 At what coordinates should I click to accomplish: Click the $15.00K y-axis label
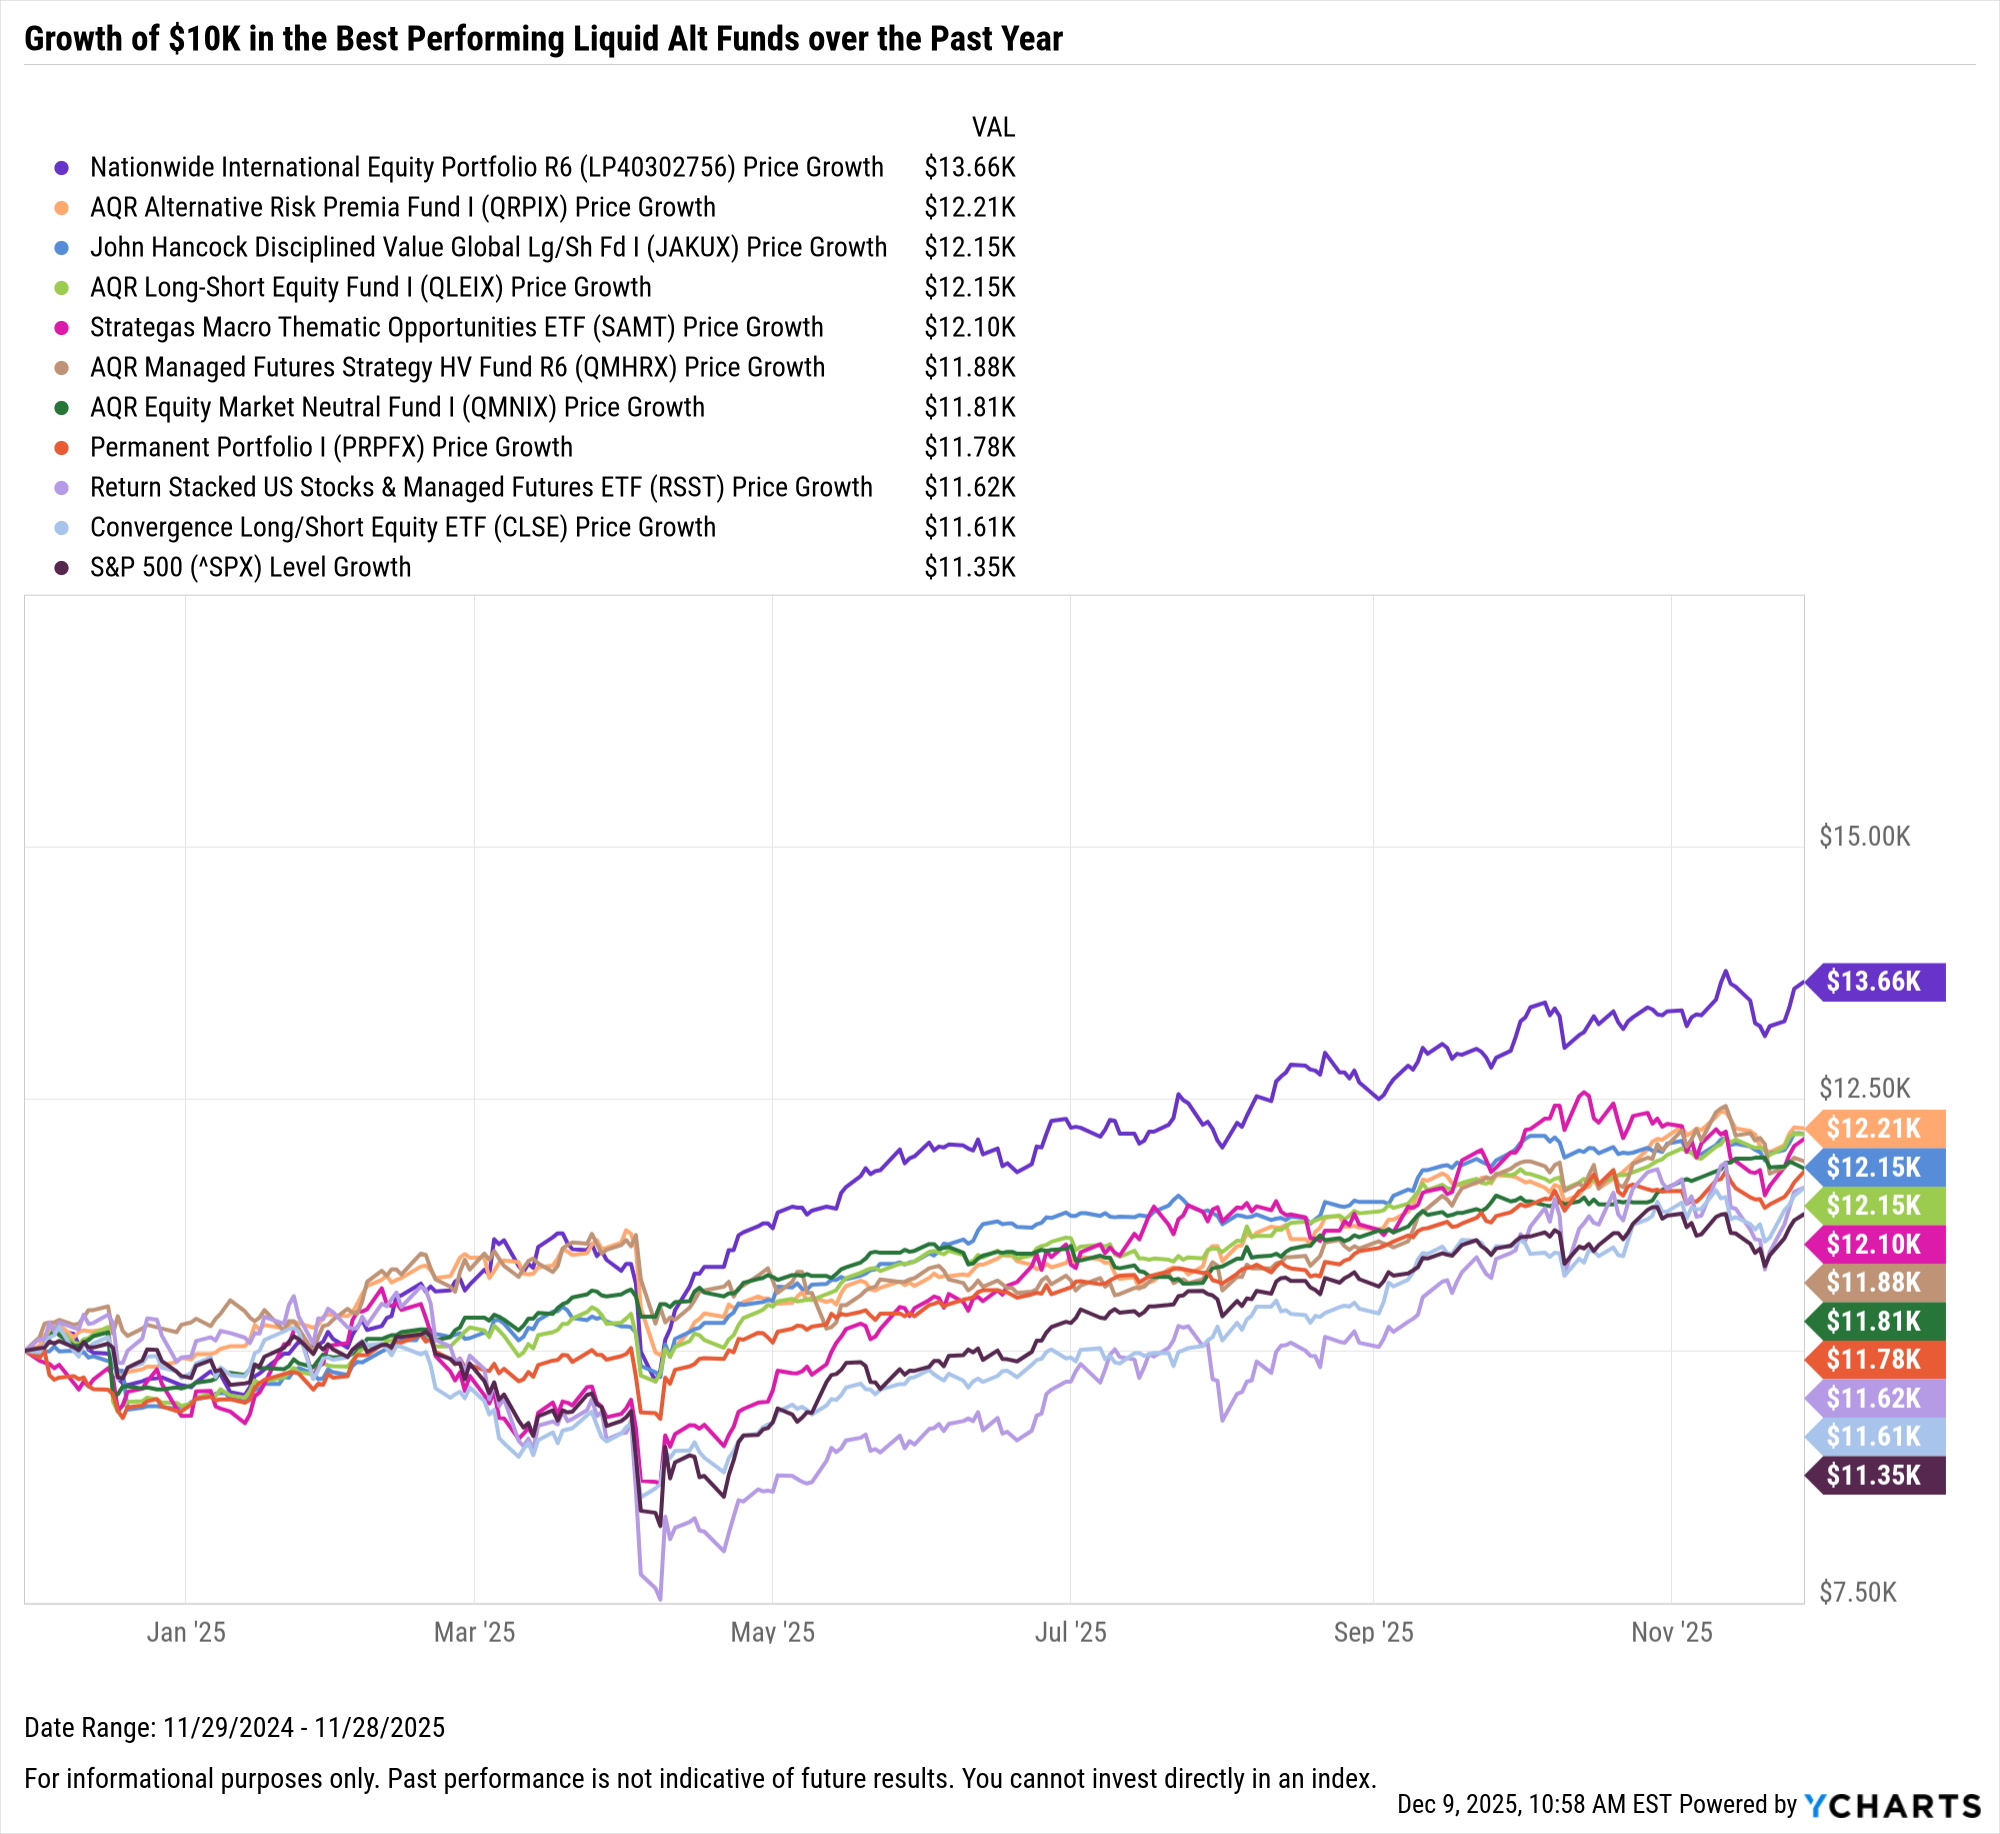click(x=1864, y=837)
